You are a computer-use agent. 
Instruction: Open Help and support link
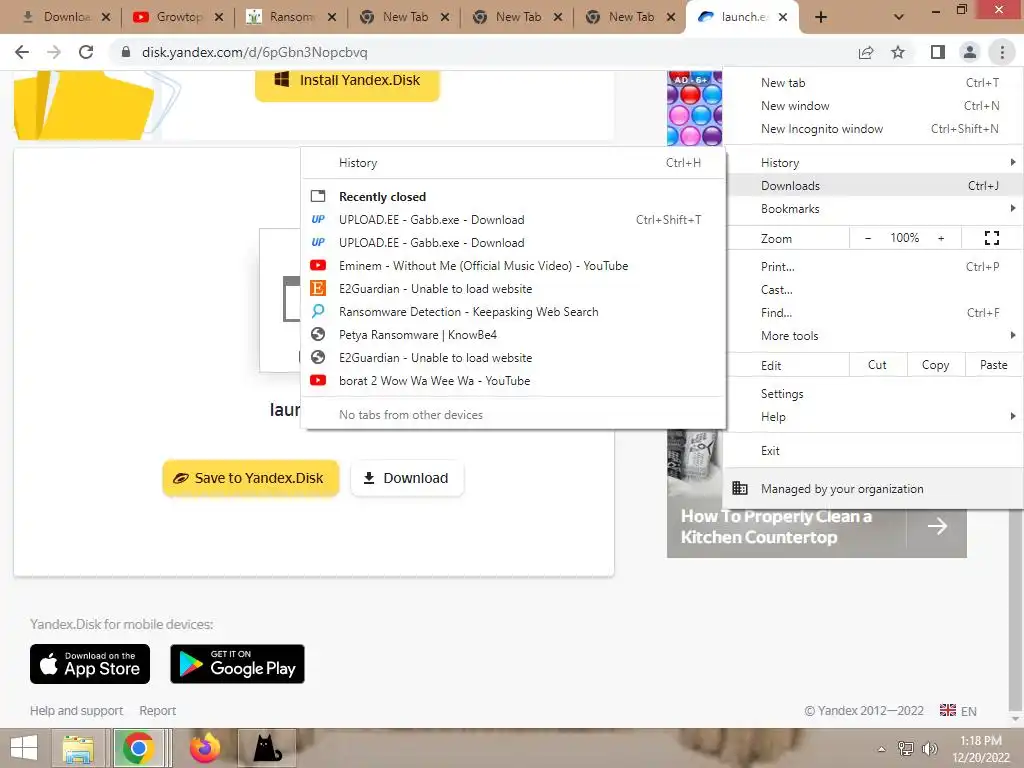[x=76, y=711]
